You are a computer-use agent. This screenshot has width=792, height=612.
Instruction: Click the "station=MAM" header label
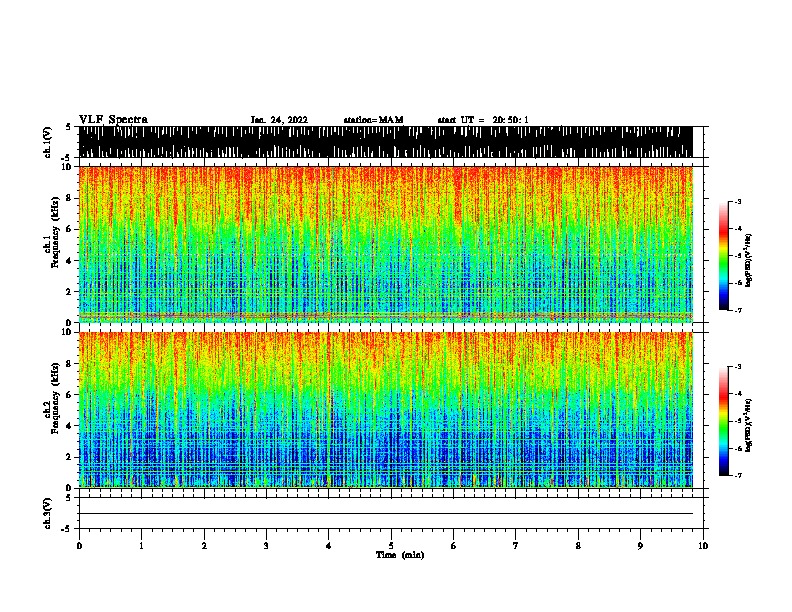pyautogui.click(x=374, y=120)
